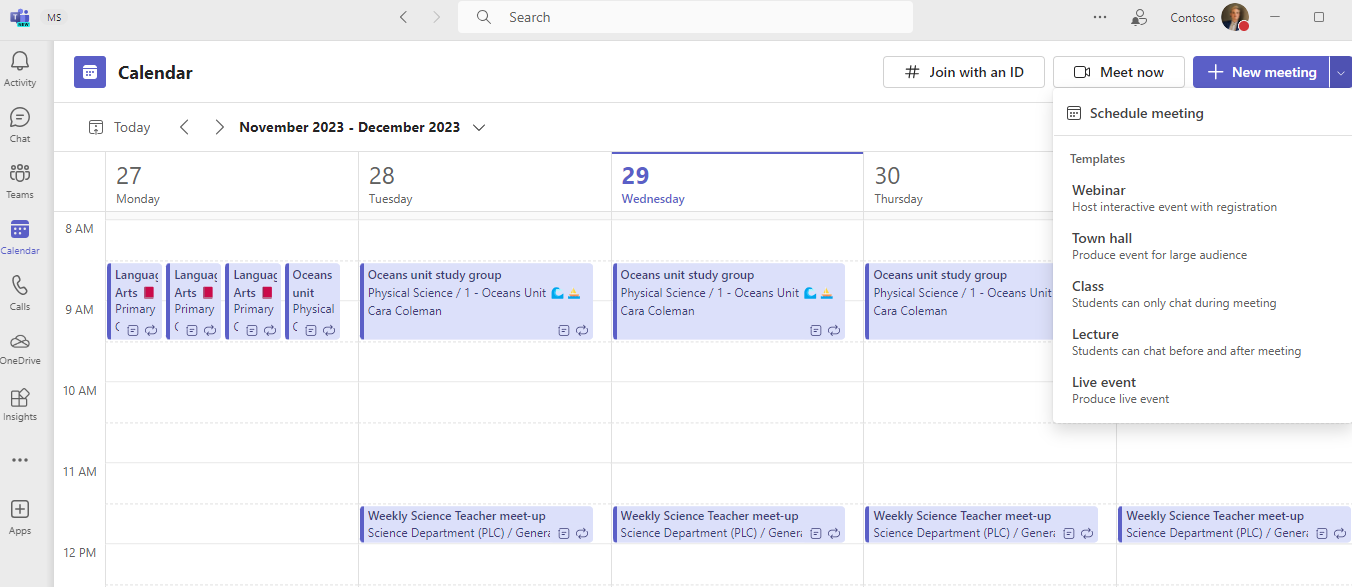Viewport: 1352px width, 587px height.
Task: Start a Meet now session
Action: click(x=1118, y=71)
